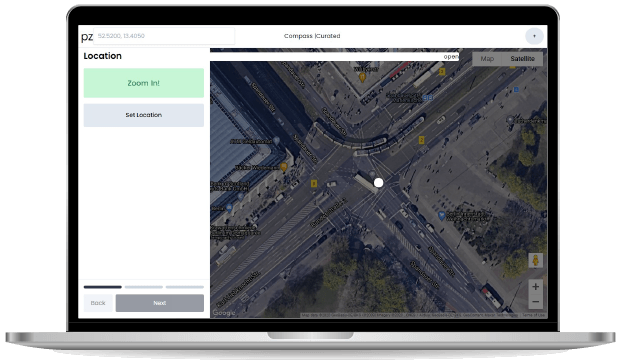The height and width of the screenshot is (361, 621).
Task: Zoom in with the plus map control
Action: (535, 287)
